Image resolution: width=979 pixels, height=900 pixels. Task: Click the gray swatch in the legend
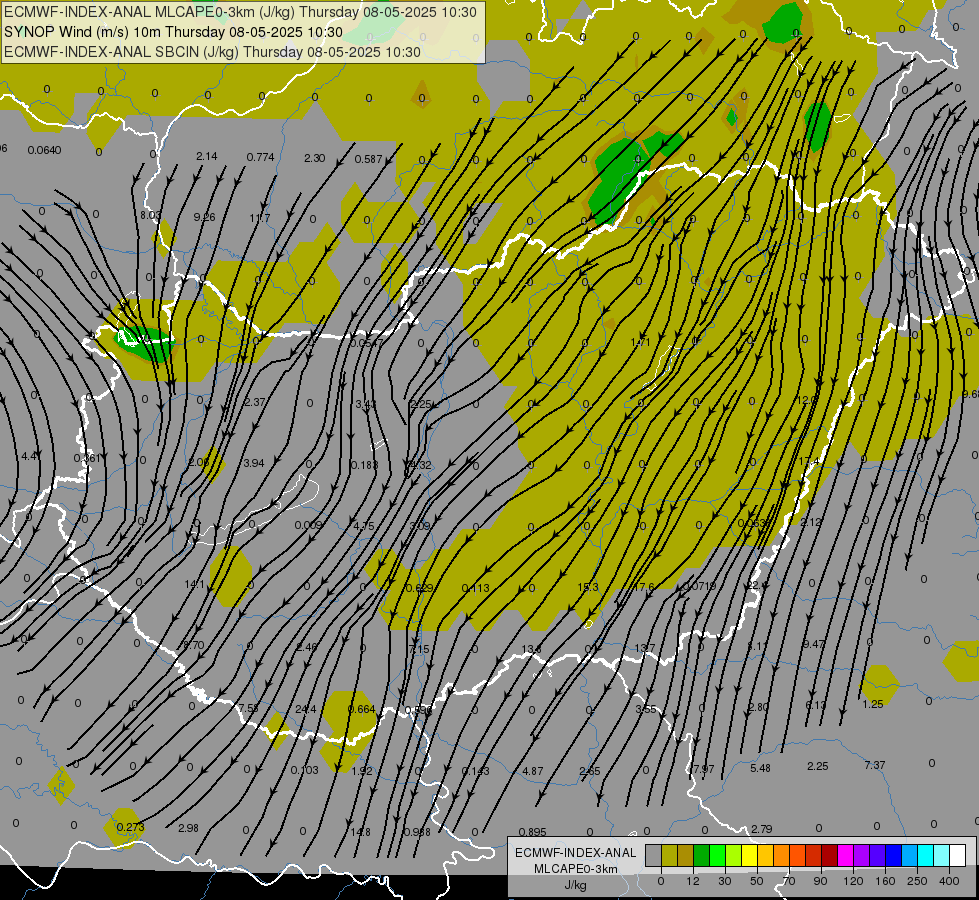(x=653, y=856)
